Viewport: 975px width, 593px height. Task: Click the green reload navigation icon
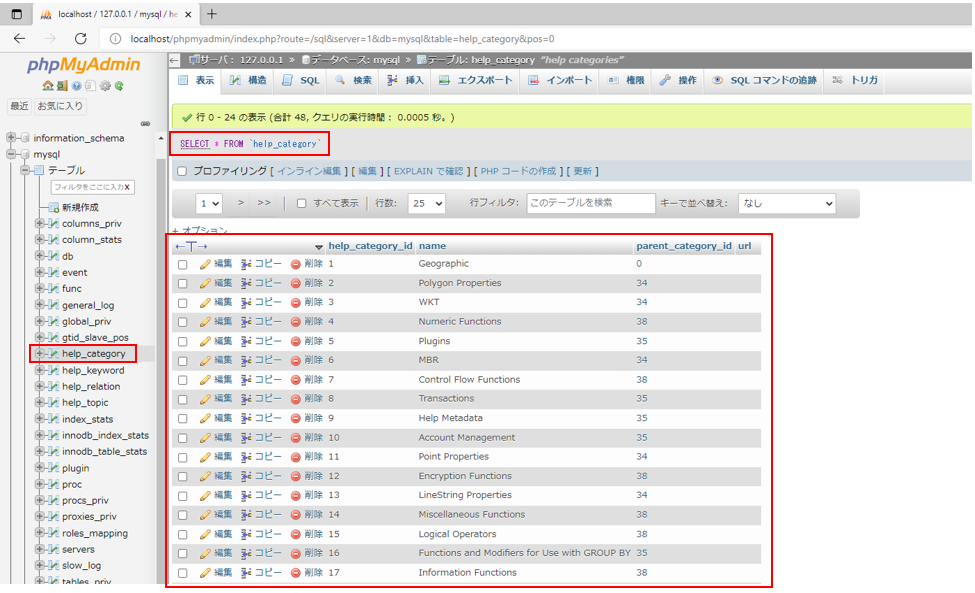click(119, 86)
